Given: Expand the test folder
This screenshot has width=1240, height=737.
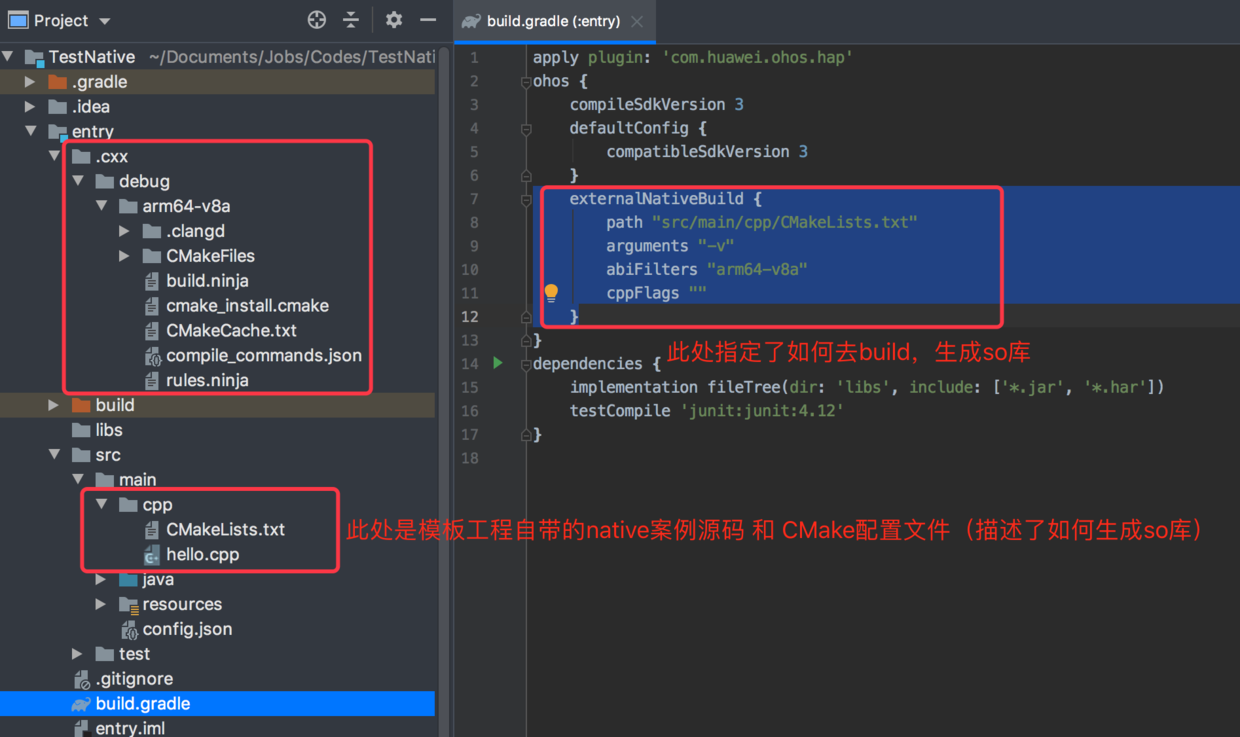Looking at the screenshot, I should point(78,654).
